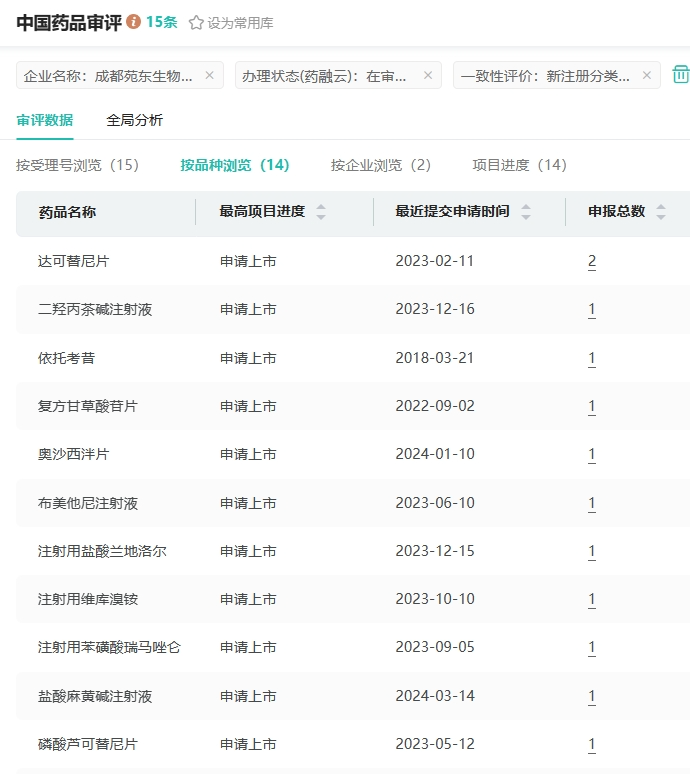This screenshot has width=690, height=774.
Task: Click date 2023-02-11 in 达可替尼片 row
Action: click(434, 261)
